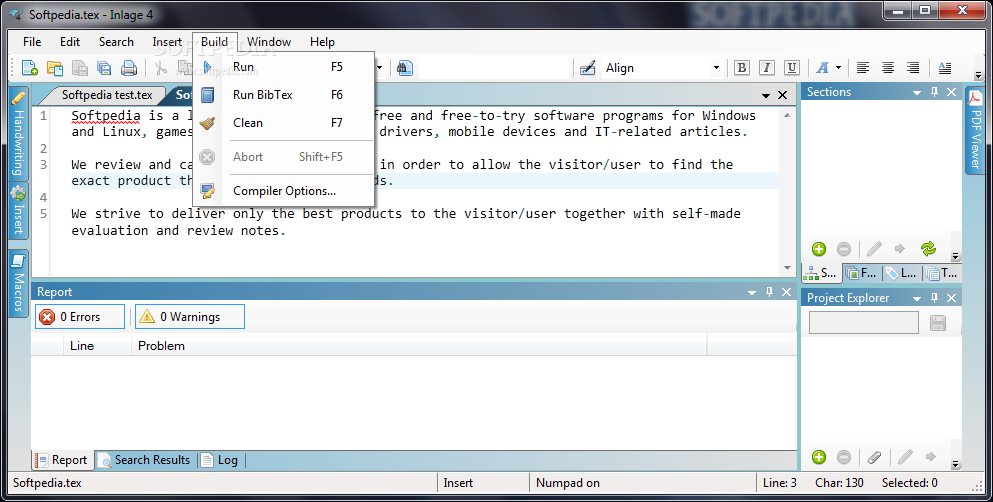Click the Print toolbar icon
Screen dimensions: 993x502
129,68
